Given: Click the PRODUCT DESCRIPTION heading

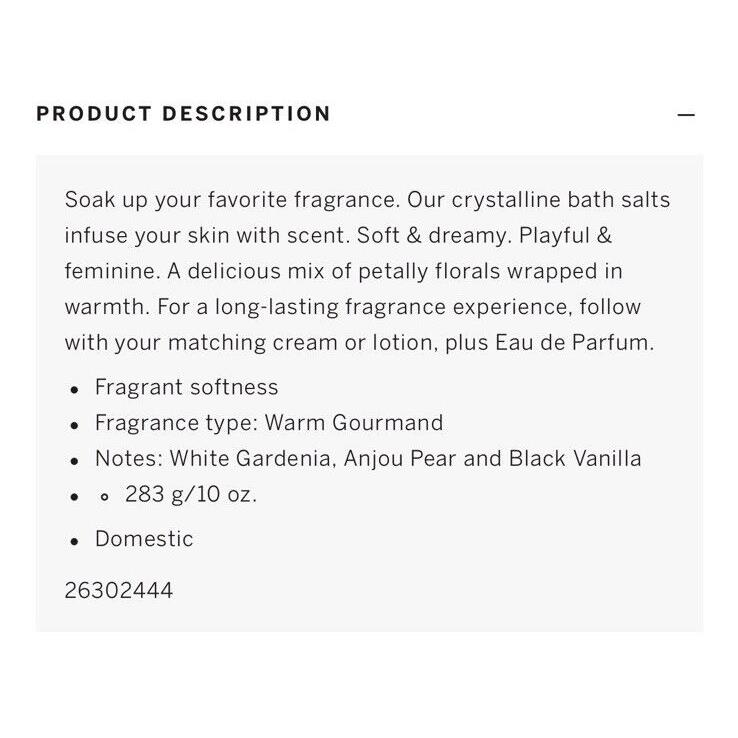Looking at the screenshot, I should (x=184, y=114).
